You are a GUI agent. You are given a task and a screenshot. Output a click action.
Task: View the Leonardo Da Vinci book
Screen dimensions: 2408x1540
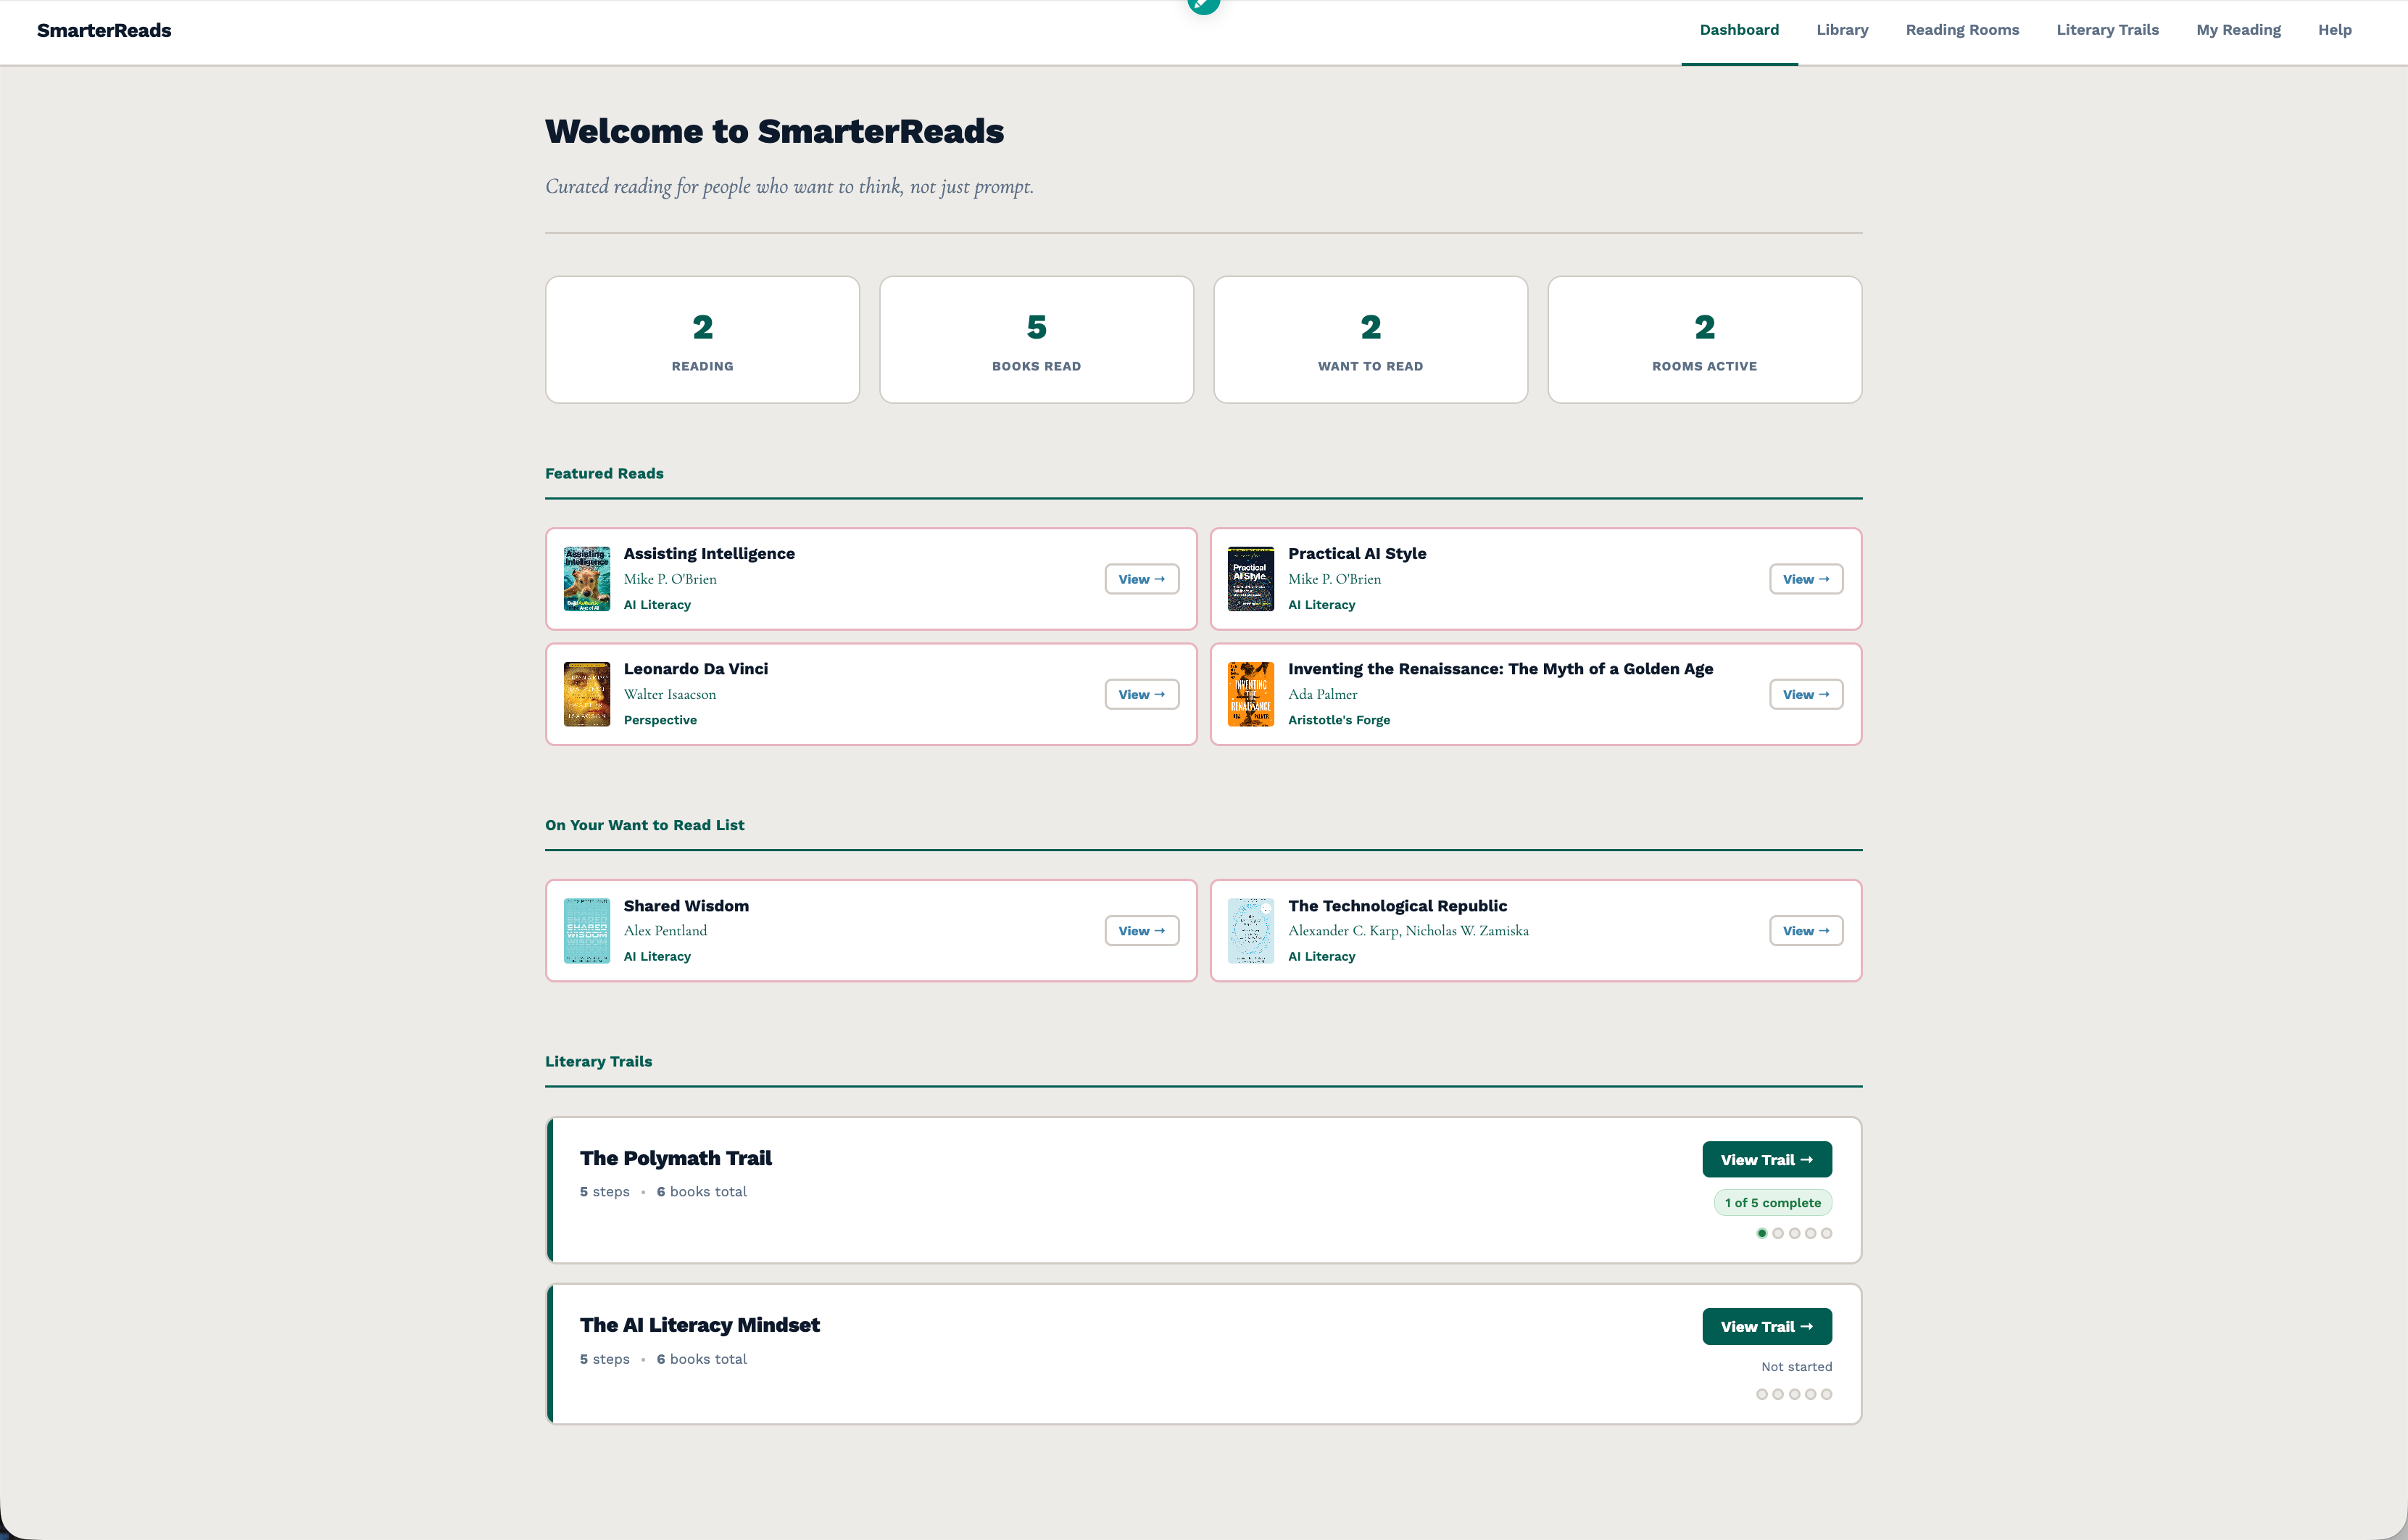(x=1141, y=694)
